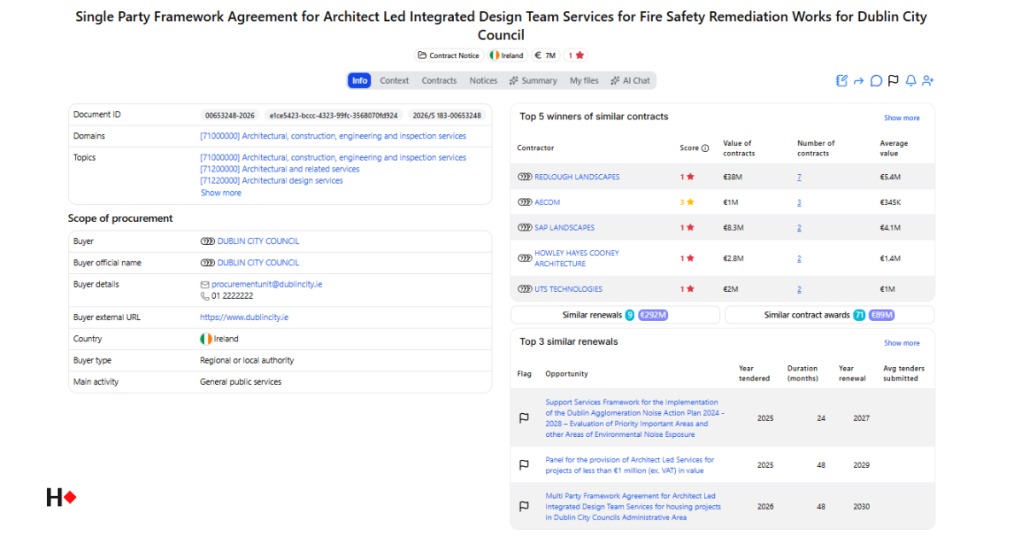Viewport: 1024px width, 536px height.
Task: Click the 1 star rating badge under title
Action: coord(576,55)
